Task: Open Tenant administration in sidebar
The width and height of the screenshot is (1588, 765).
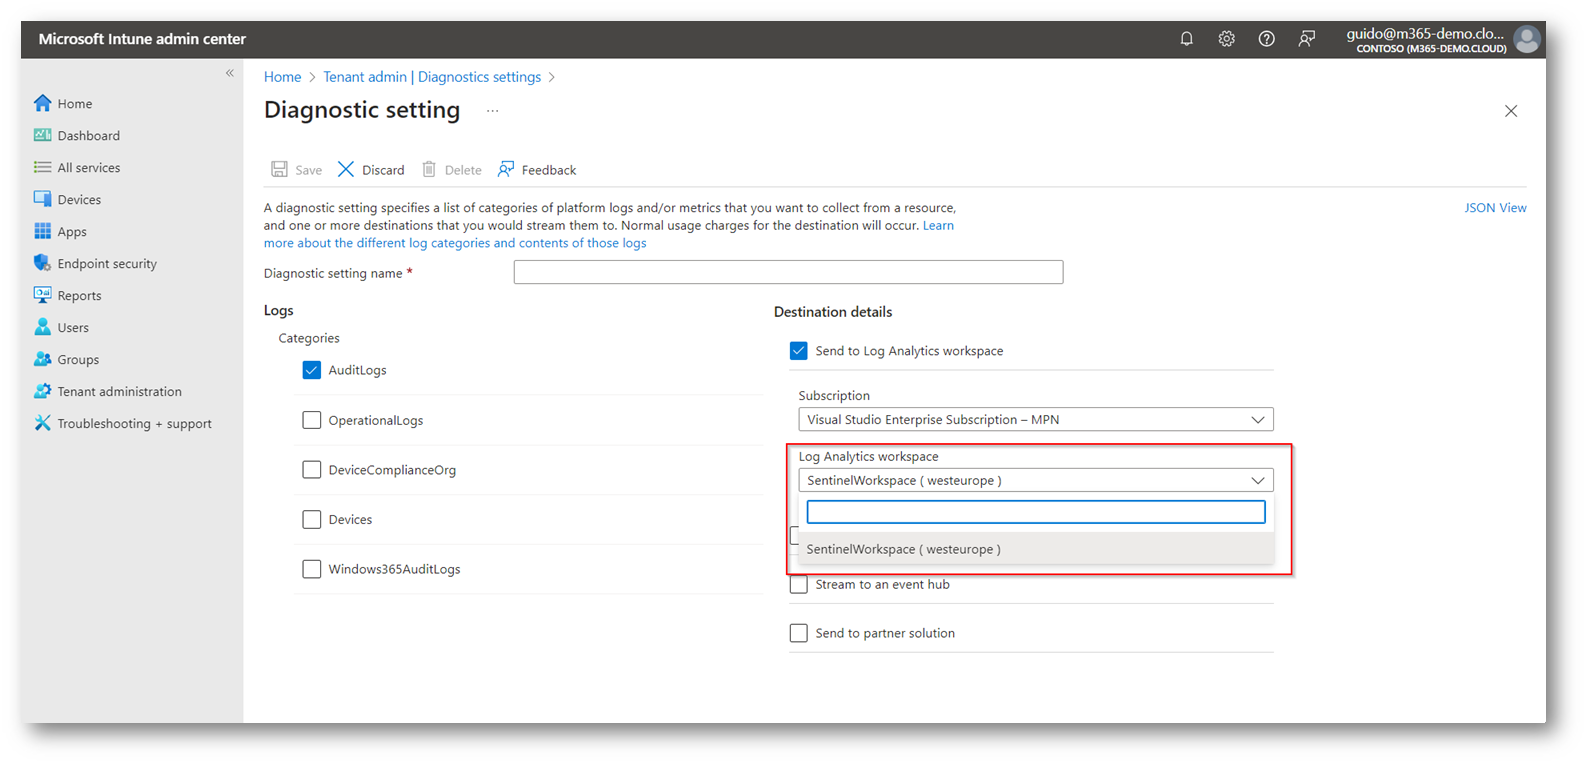Action: 120,391
